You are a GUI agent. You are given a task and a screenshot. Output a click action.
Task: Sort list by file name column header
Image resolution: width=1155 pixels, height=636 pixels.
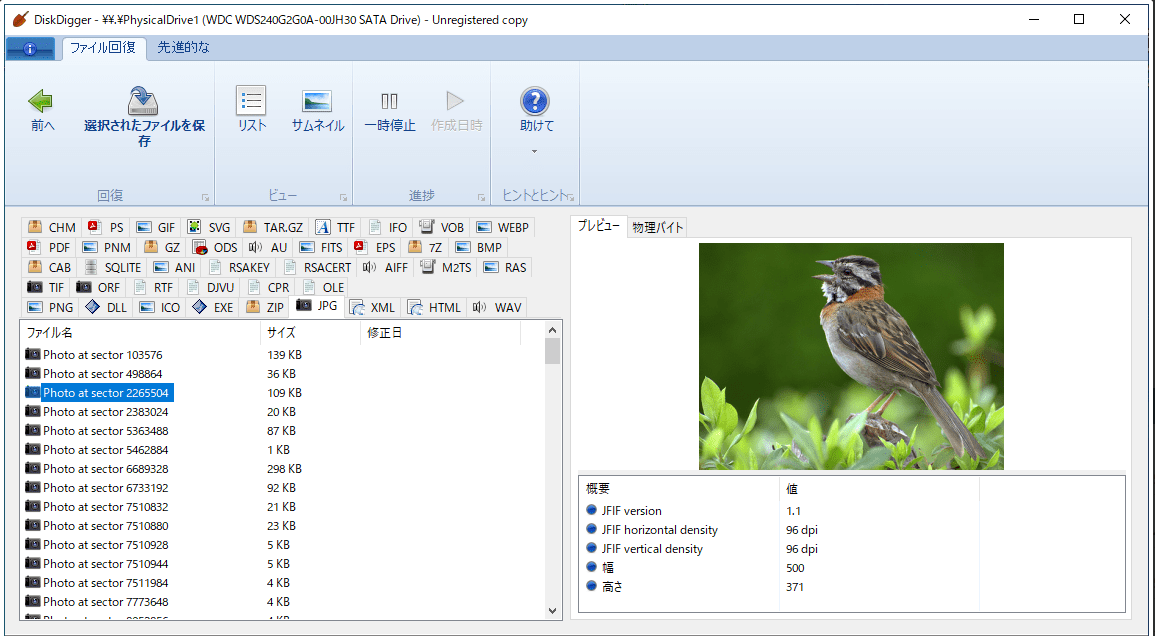138,333
